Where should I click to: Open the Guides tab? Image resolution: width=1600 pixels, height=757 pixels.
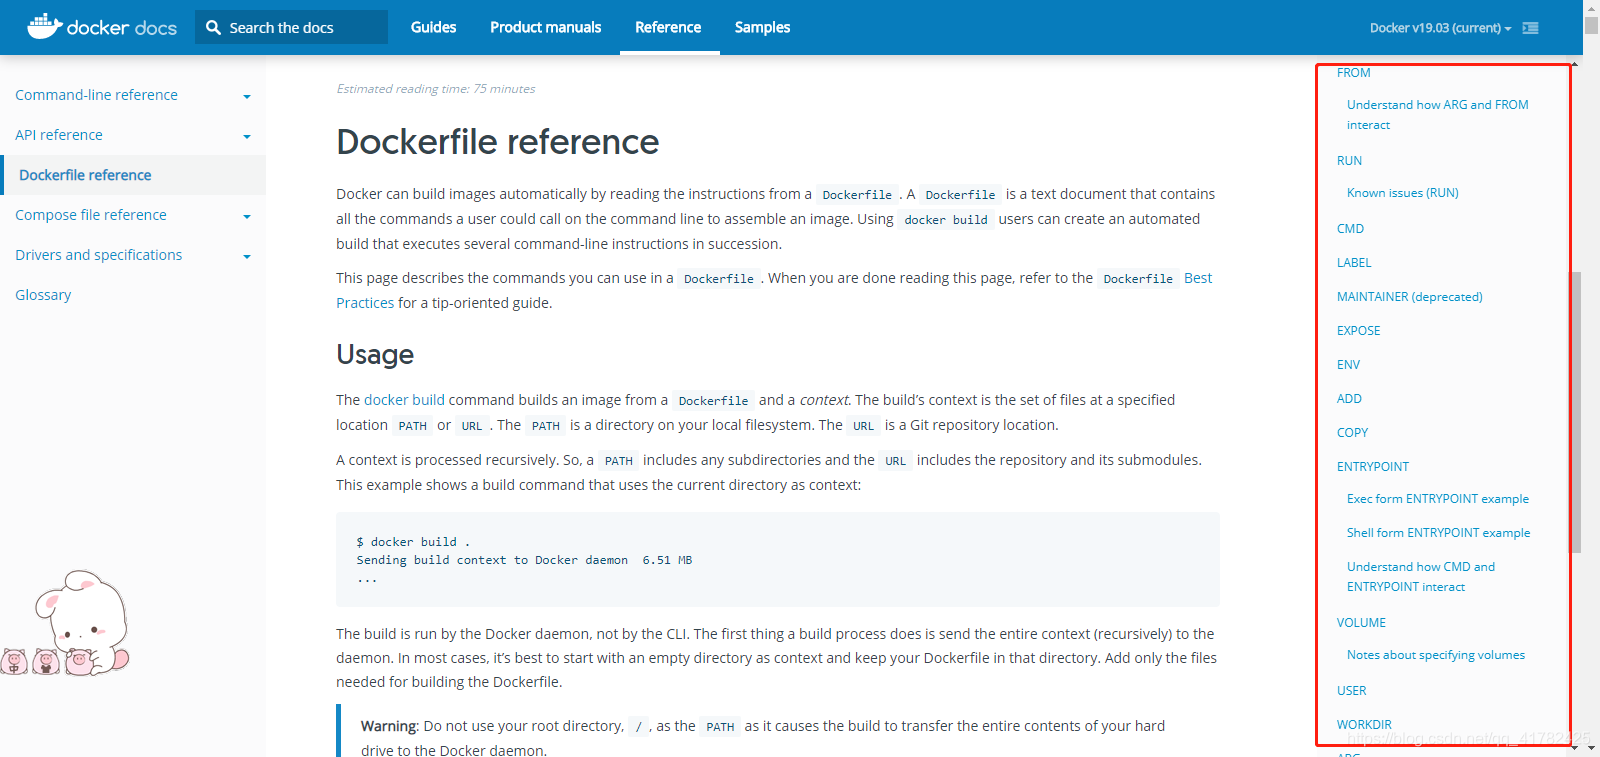(x=433, y=27)
